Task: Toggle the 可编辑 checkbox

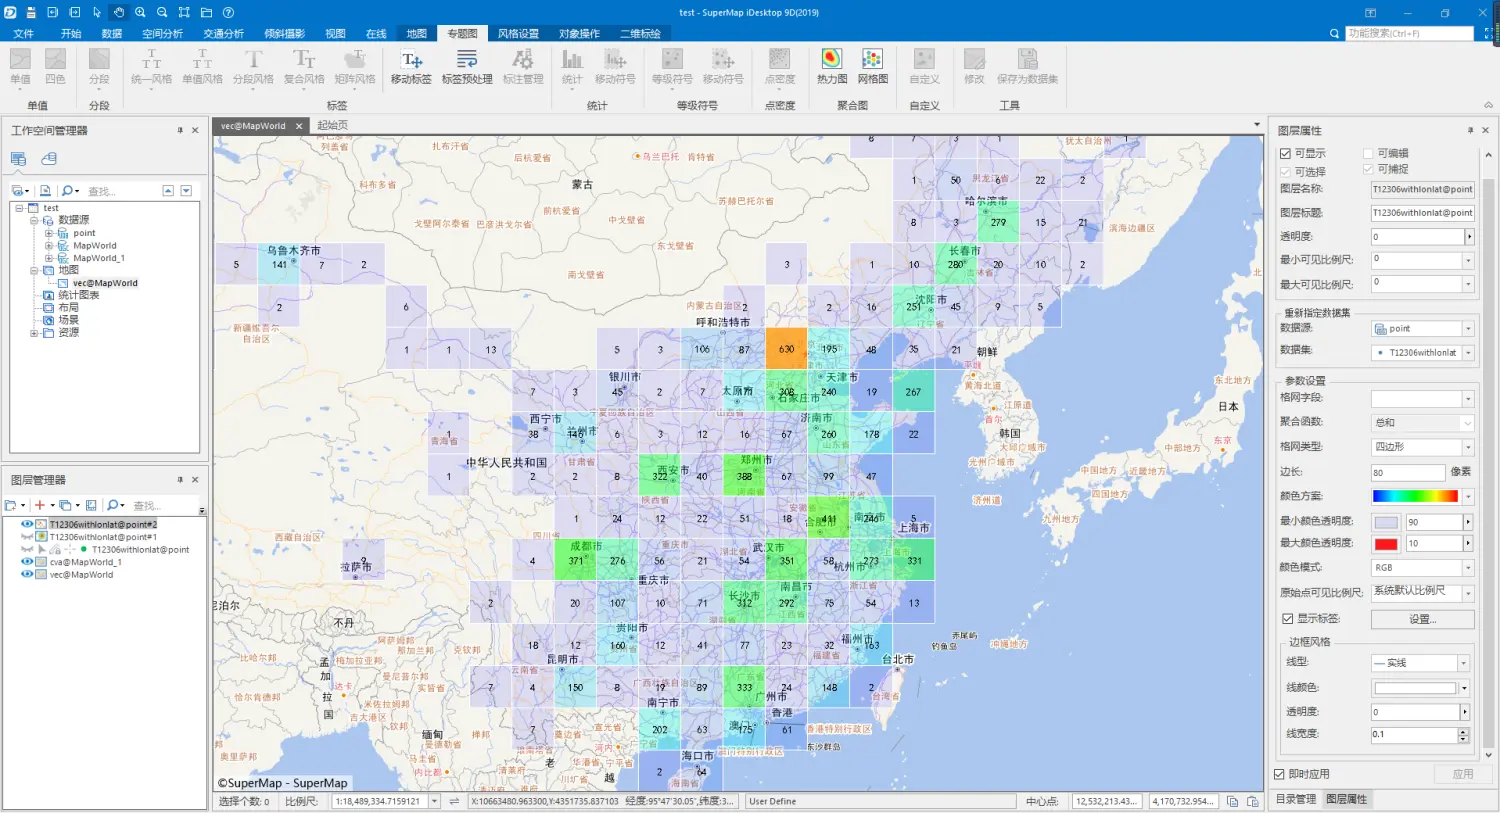Action: pos(1368,154)
